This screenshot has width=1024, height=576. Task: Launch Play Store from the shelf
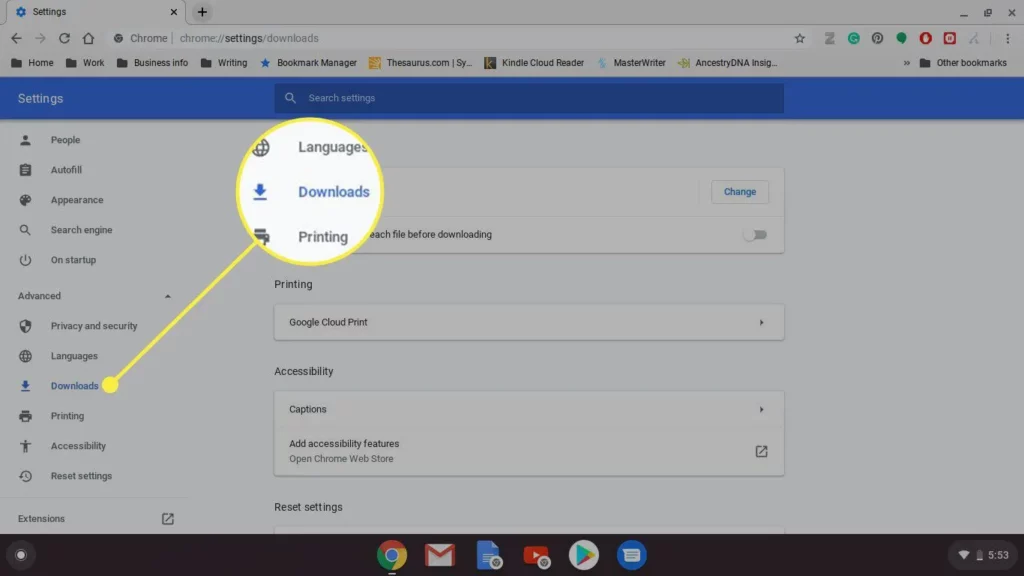point(583,555)
